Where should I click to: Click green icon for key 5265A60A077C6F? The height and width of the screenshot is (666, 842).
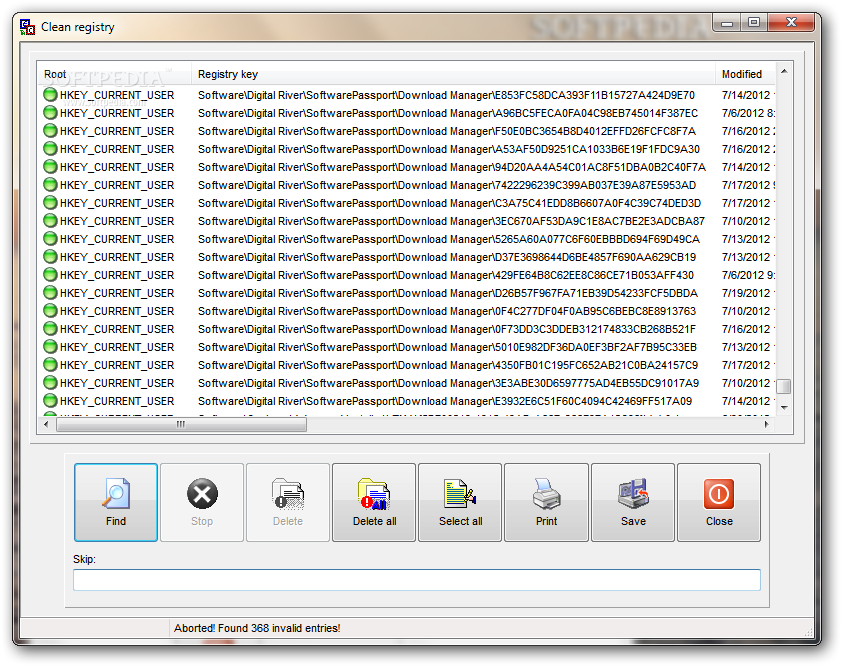50,239
